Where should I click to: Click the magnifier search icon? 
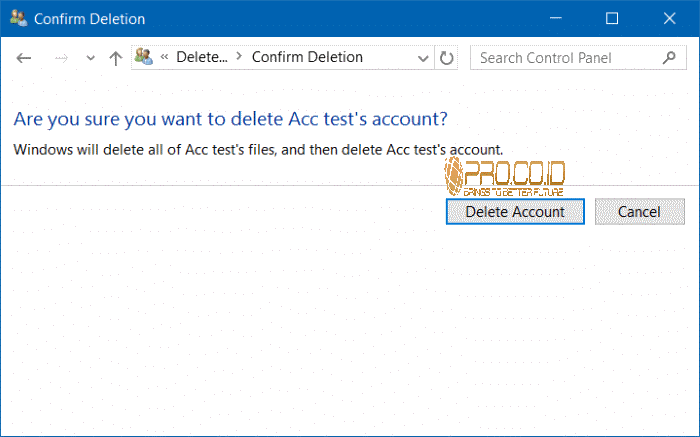[669, 58]
